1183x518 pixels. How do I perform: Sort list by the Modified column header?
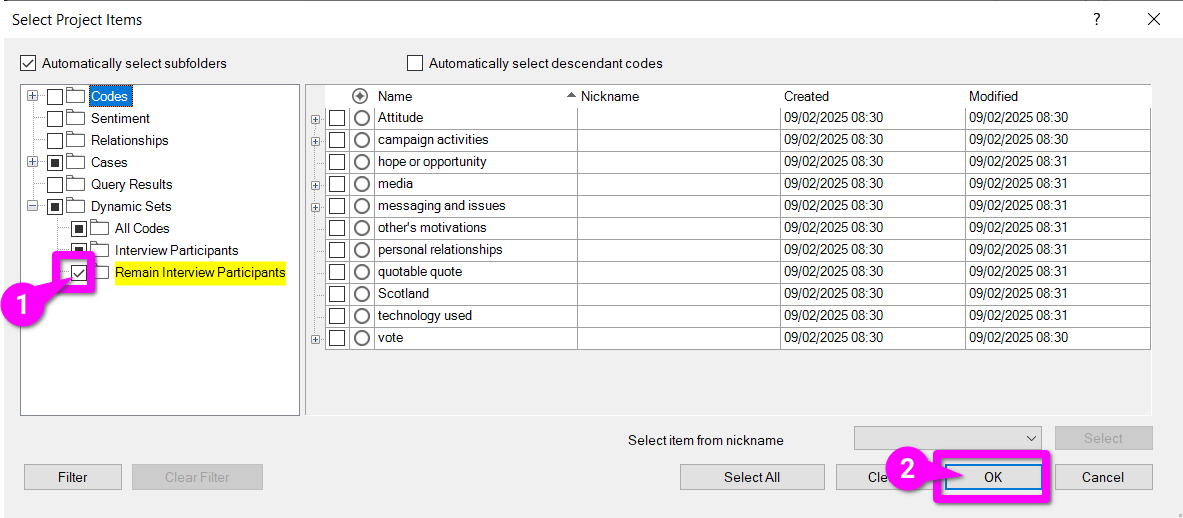tap(993, 96)
